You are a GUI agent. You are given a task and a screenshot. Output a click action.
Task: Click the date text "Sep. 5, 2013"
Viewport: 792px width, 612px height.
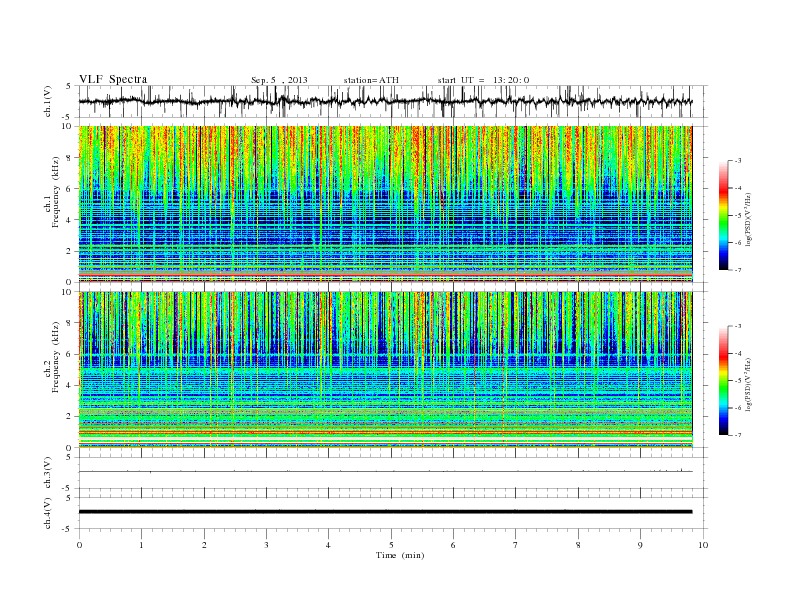pyautogui.click(x=279, y=80)
